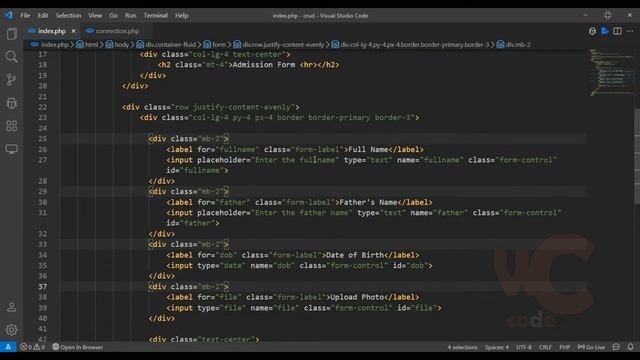Open the Manage gear icon
The height and width of the screenshot is (360, 640).
[x=11, y=329]
